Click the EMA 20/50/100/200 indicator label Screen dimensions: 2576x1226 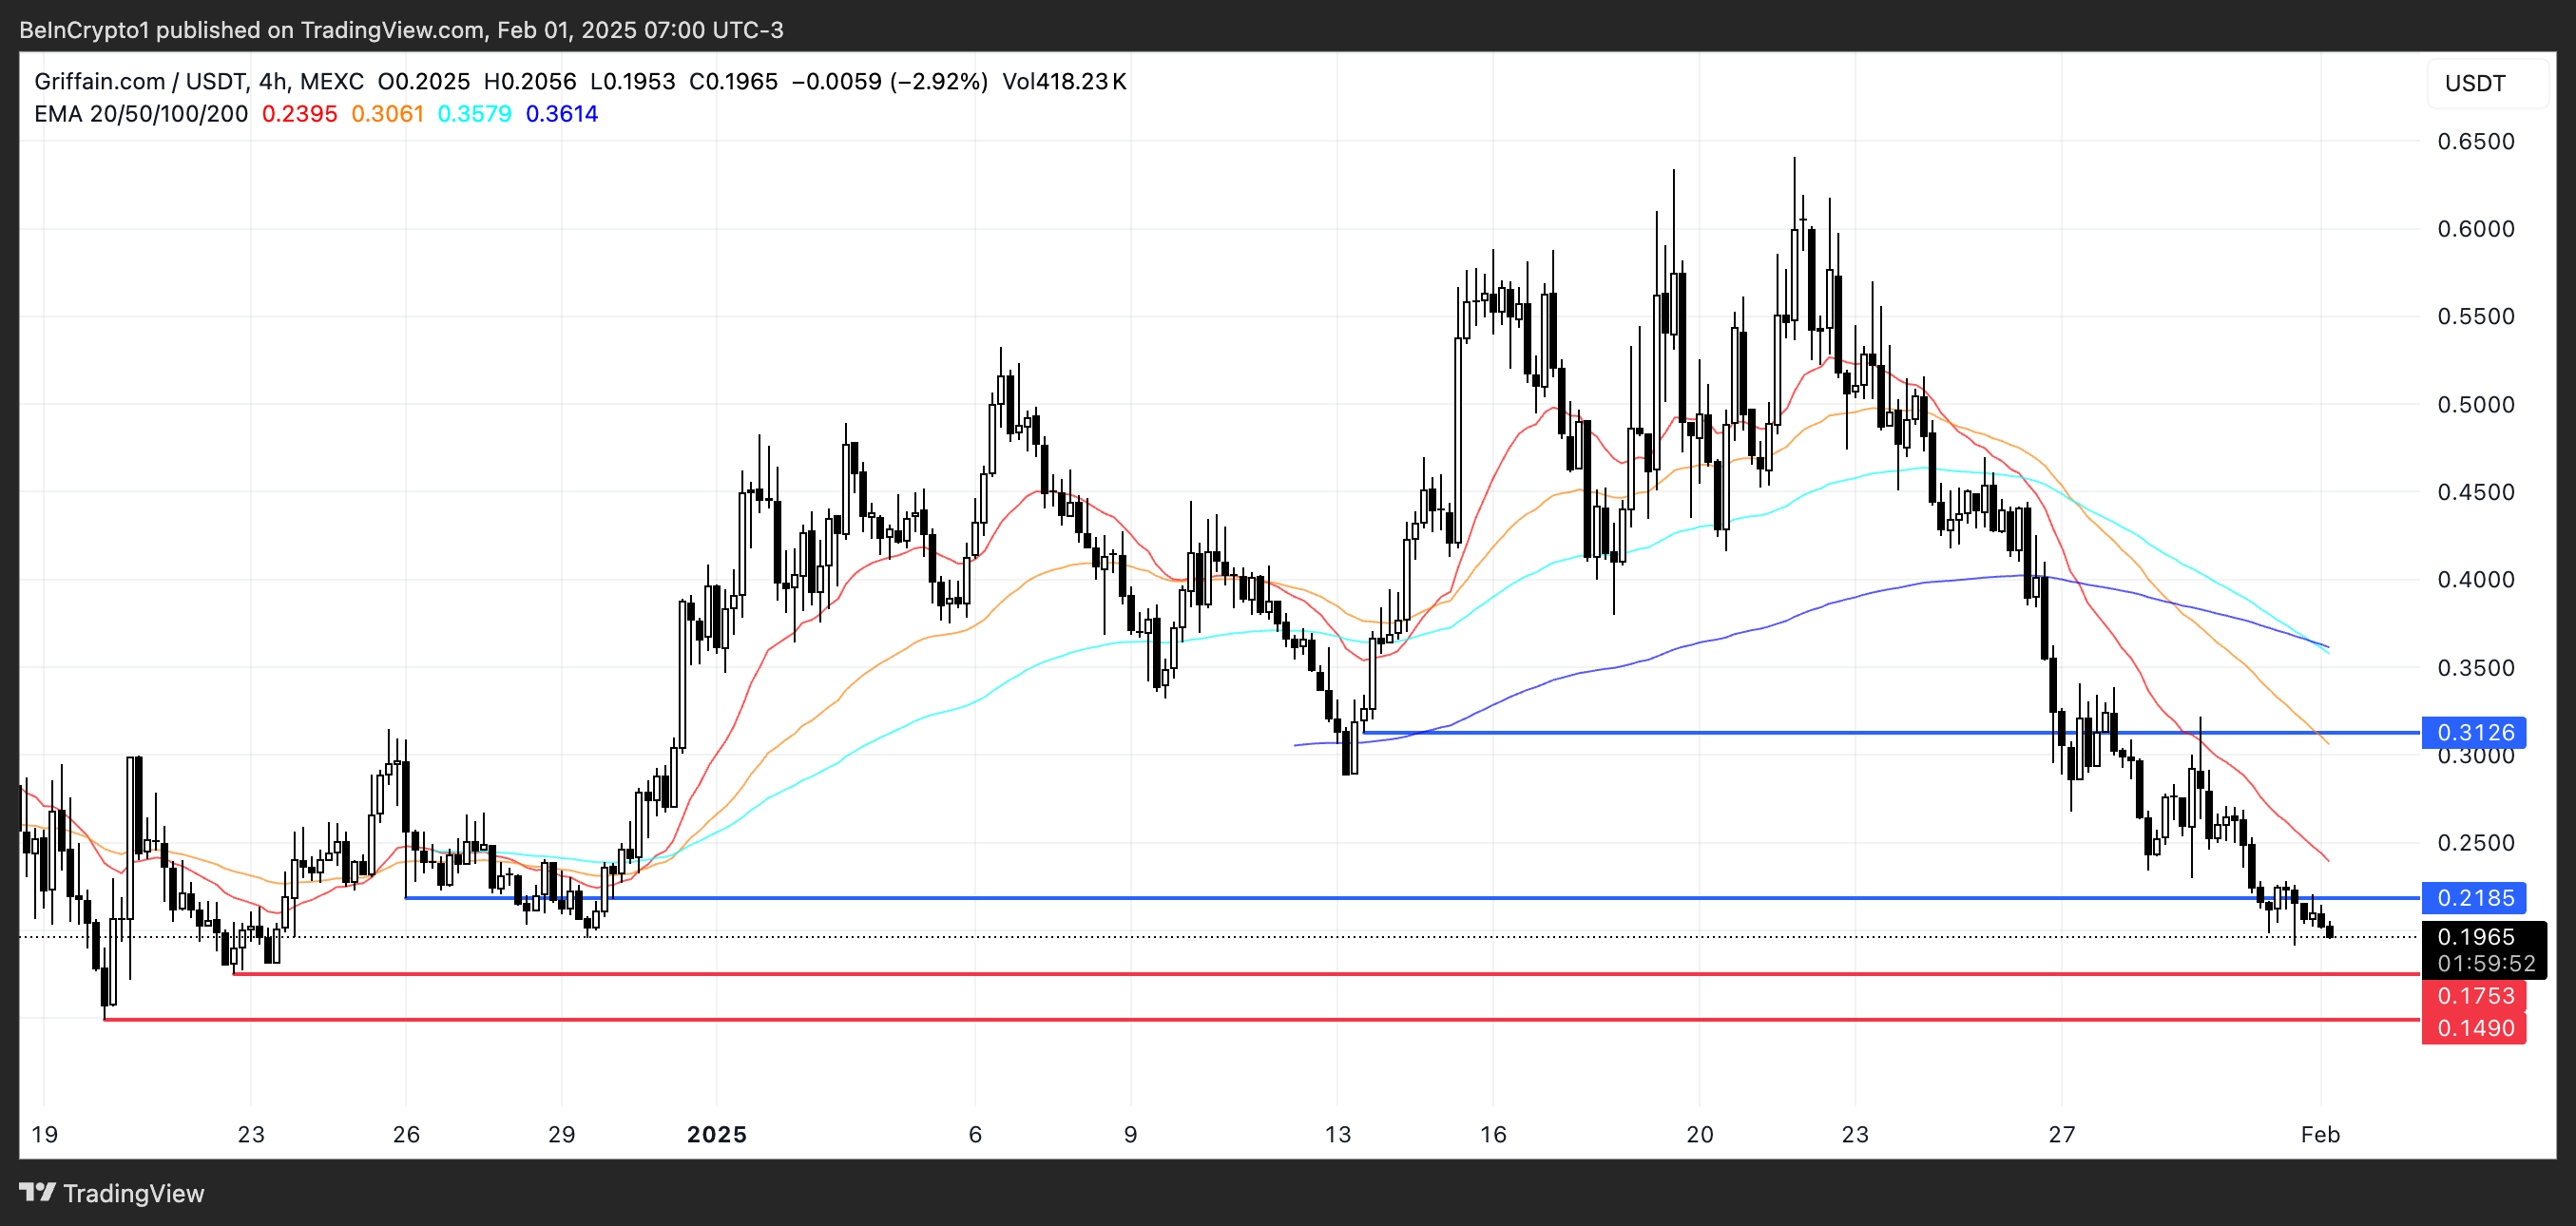(x=141, y=114)
